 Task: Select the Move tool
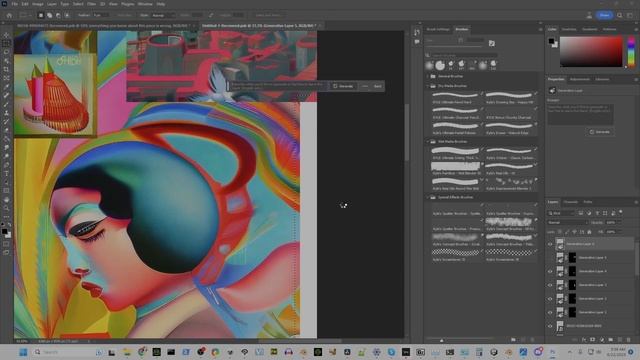(x=6, y=35)
